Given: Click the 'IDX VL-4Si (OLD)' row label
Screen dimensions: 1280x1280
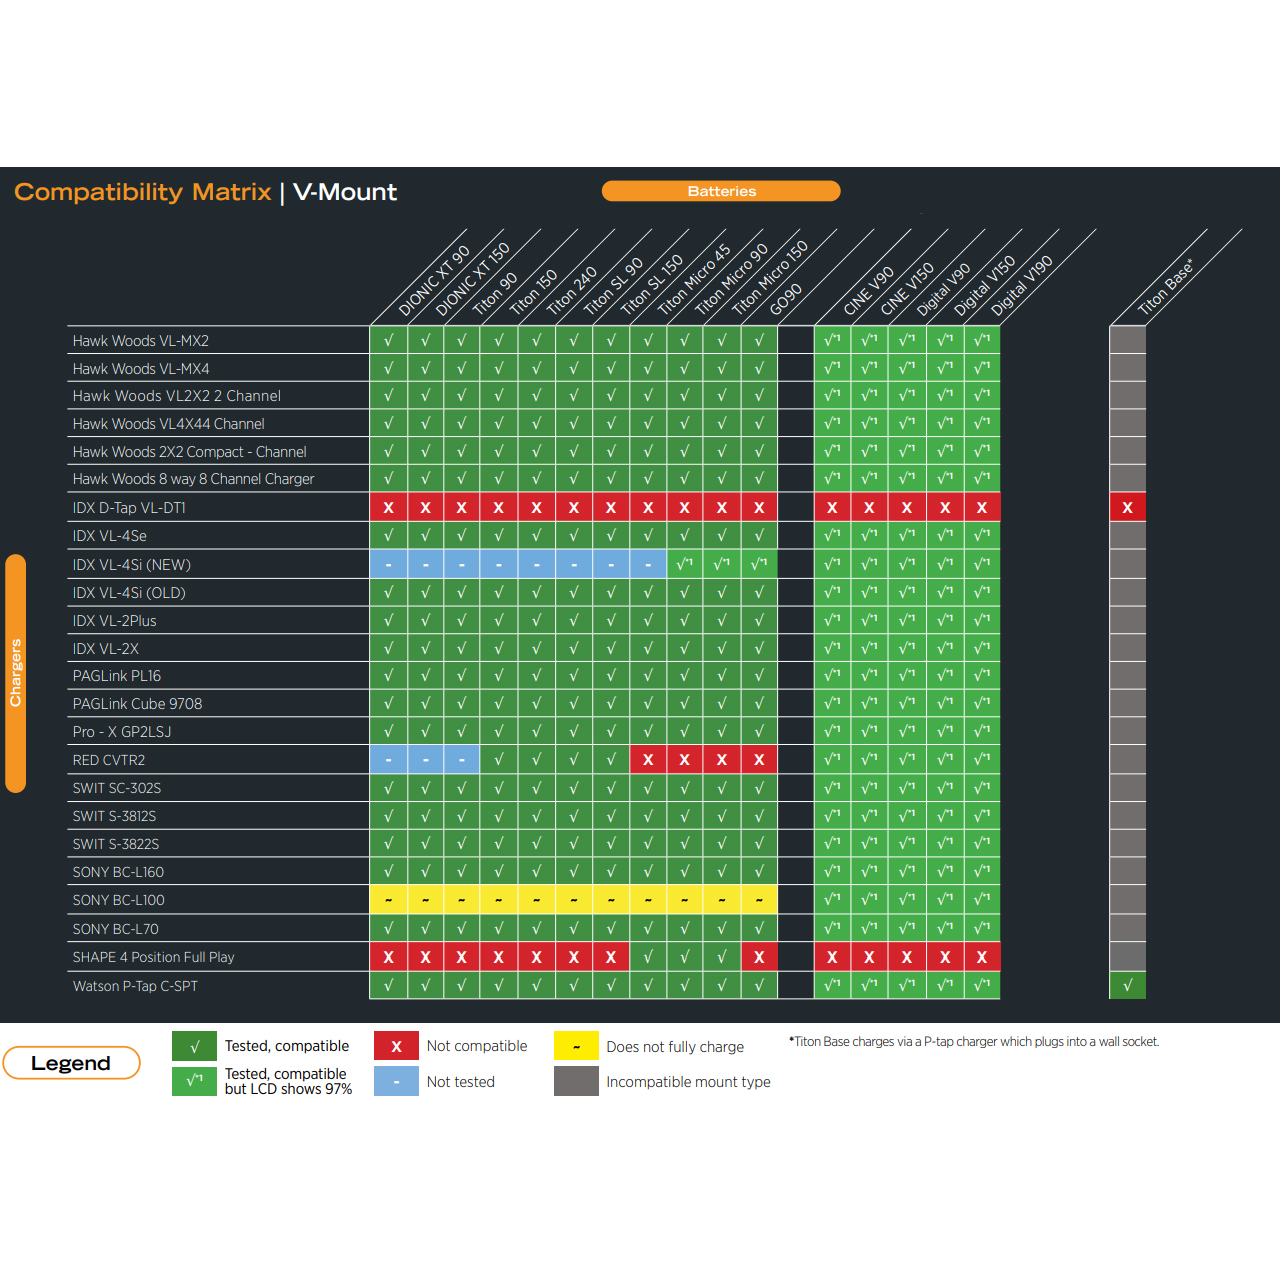Looking at the screenshot, I should [129, 593].
